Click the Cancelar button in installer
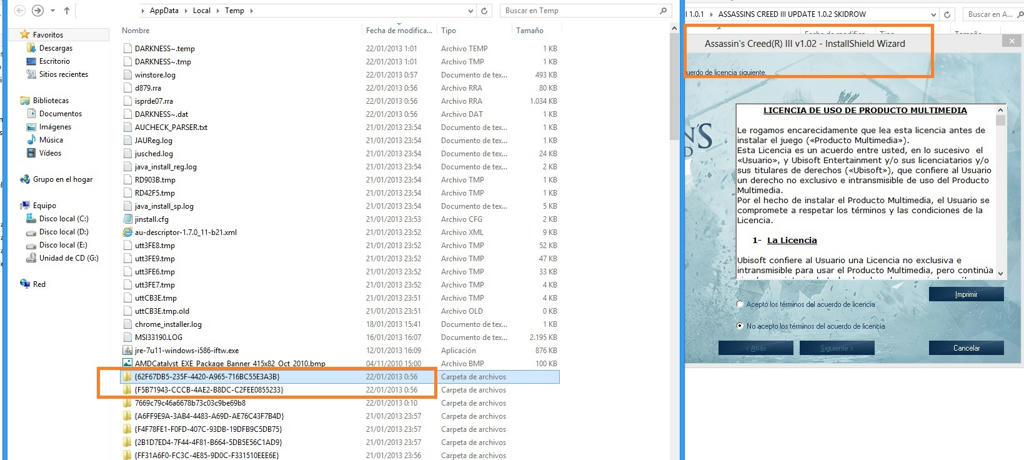Screen dimensions: 1024x460 tap(966, 348)
